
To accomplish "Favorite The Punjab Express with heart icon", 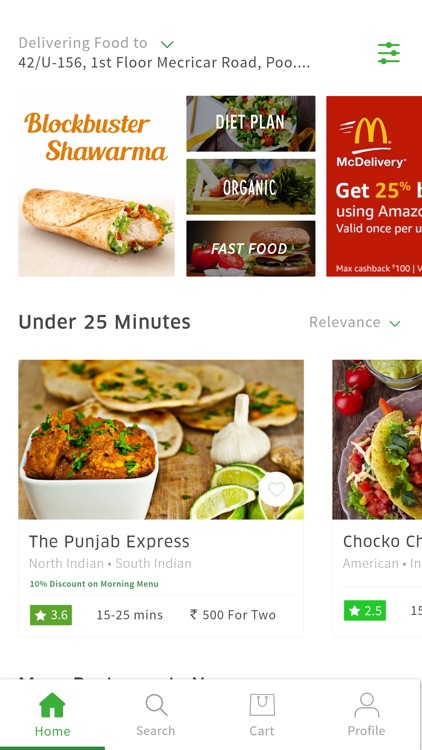I will (276, 489).
